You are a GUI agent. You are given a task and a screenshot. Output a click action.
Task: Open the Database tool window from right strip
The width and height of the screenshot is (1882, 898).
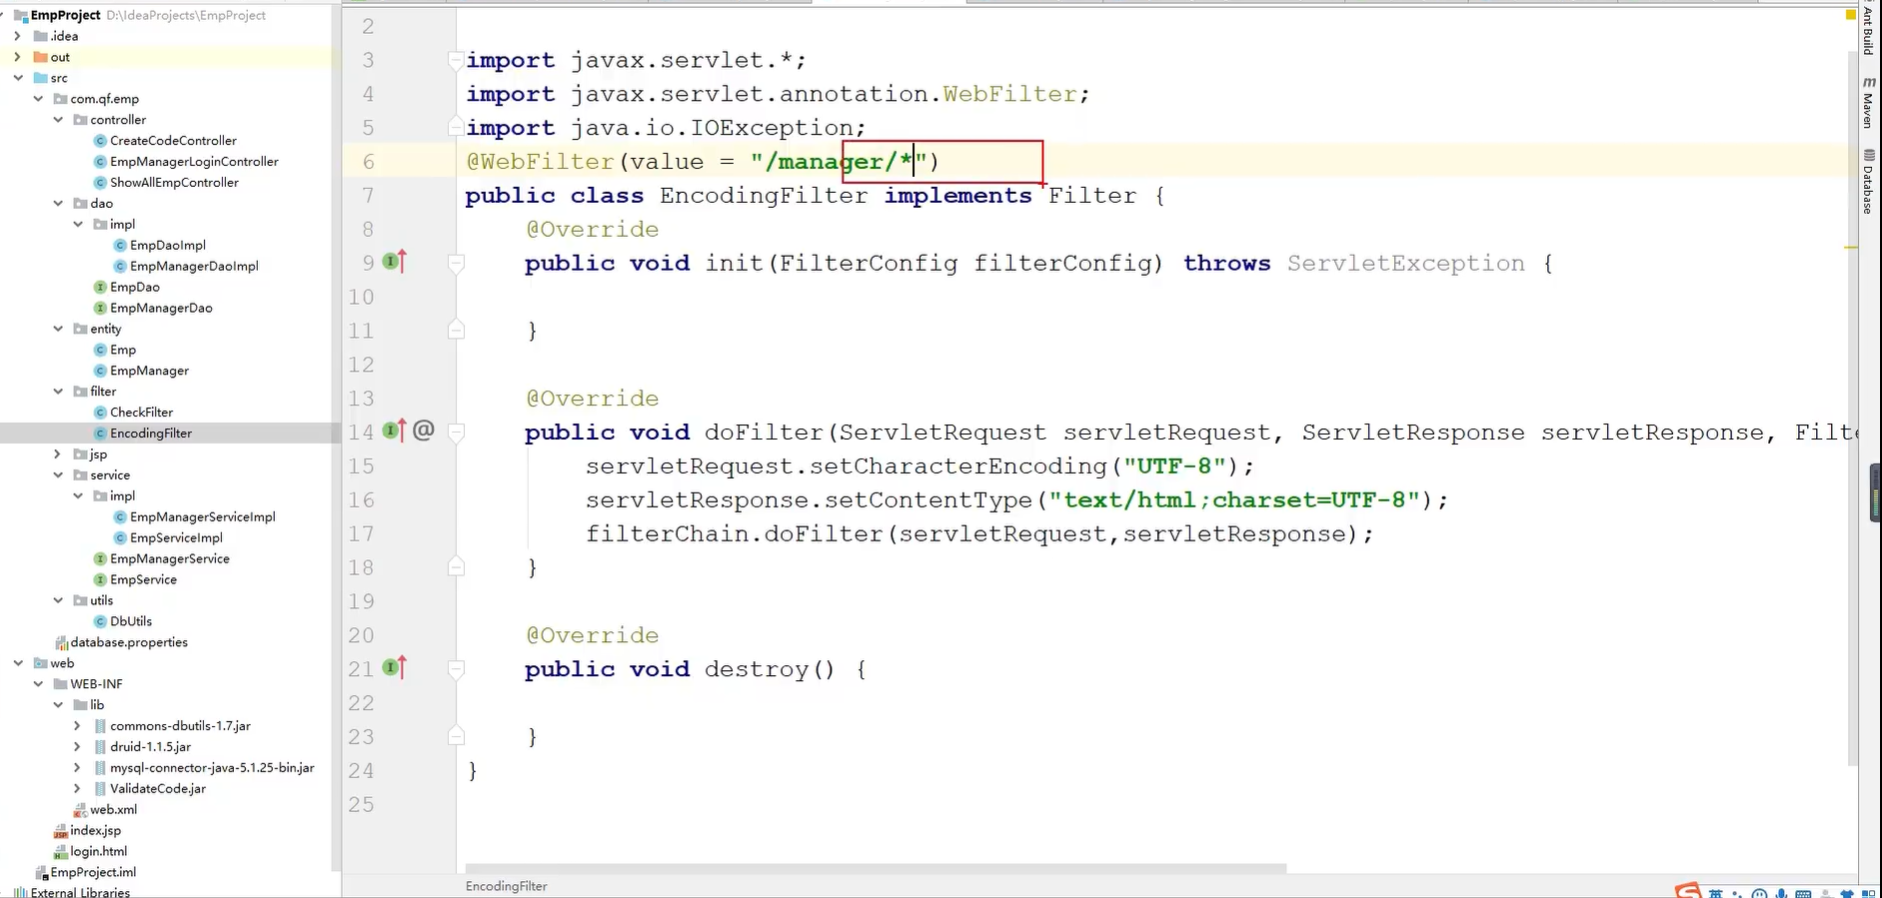[x=1868, y=181]
